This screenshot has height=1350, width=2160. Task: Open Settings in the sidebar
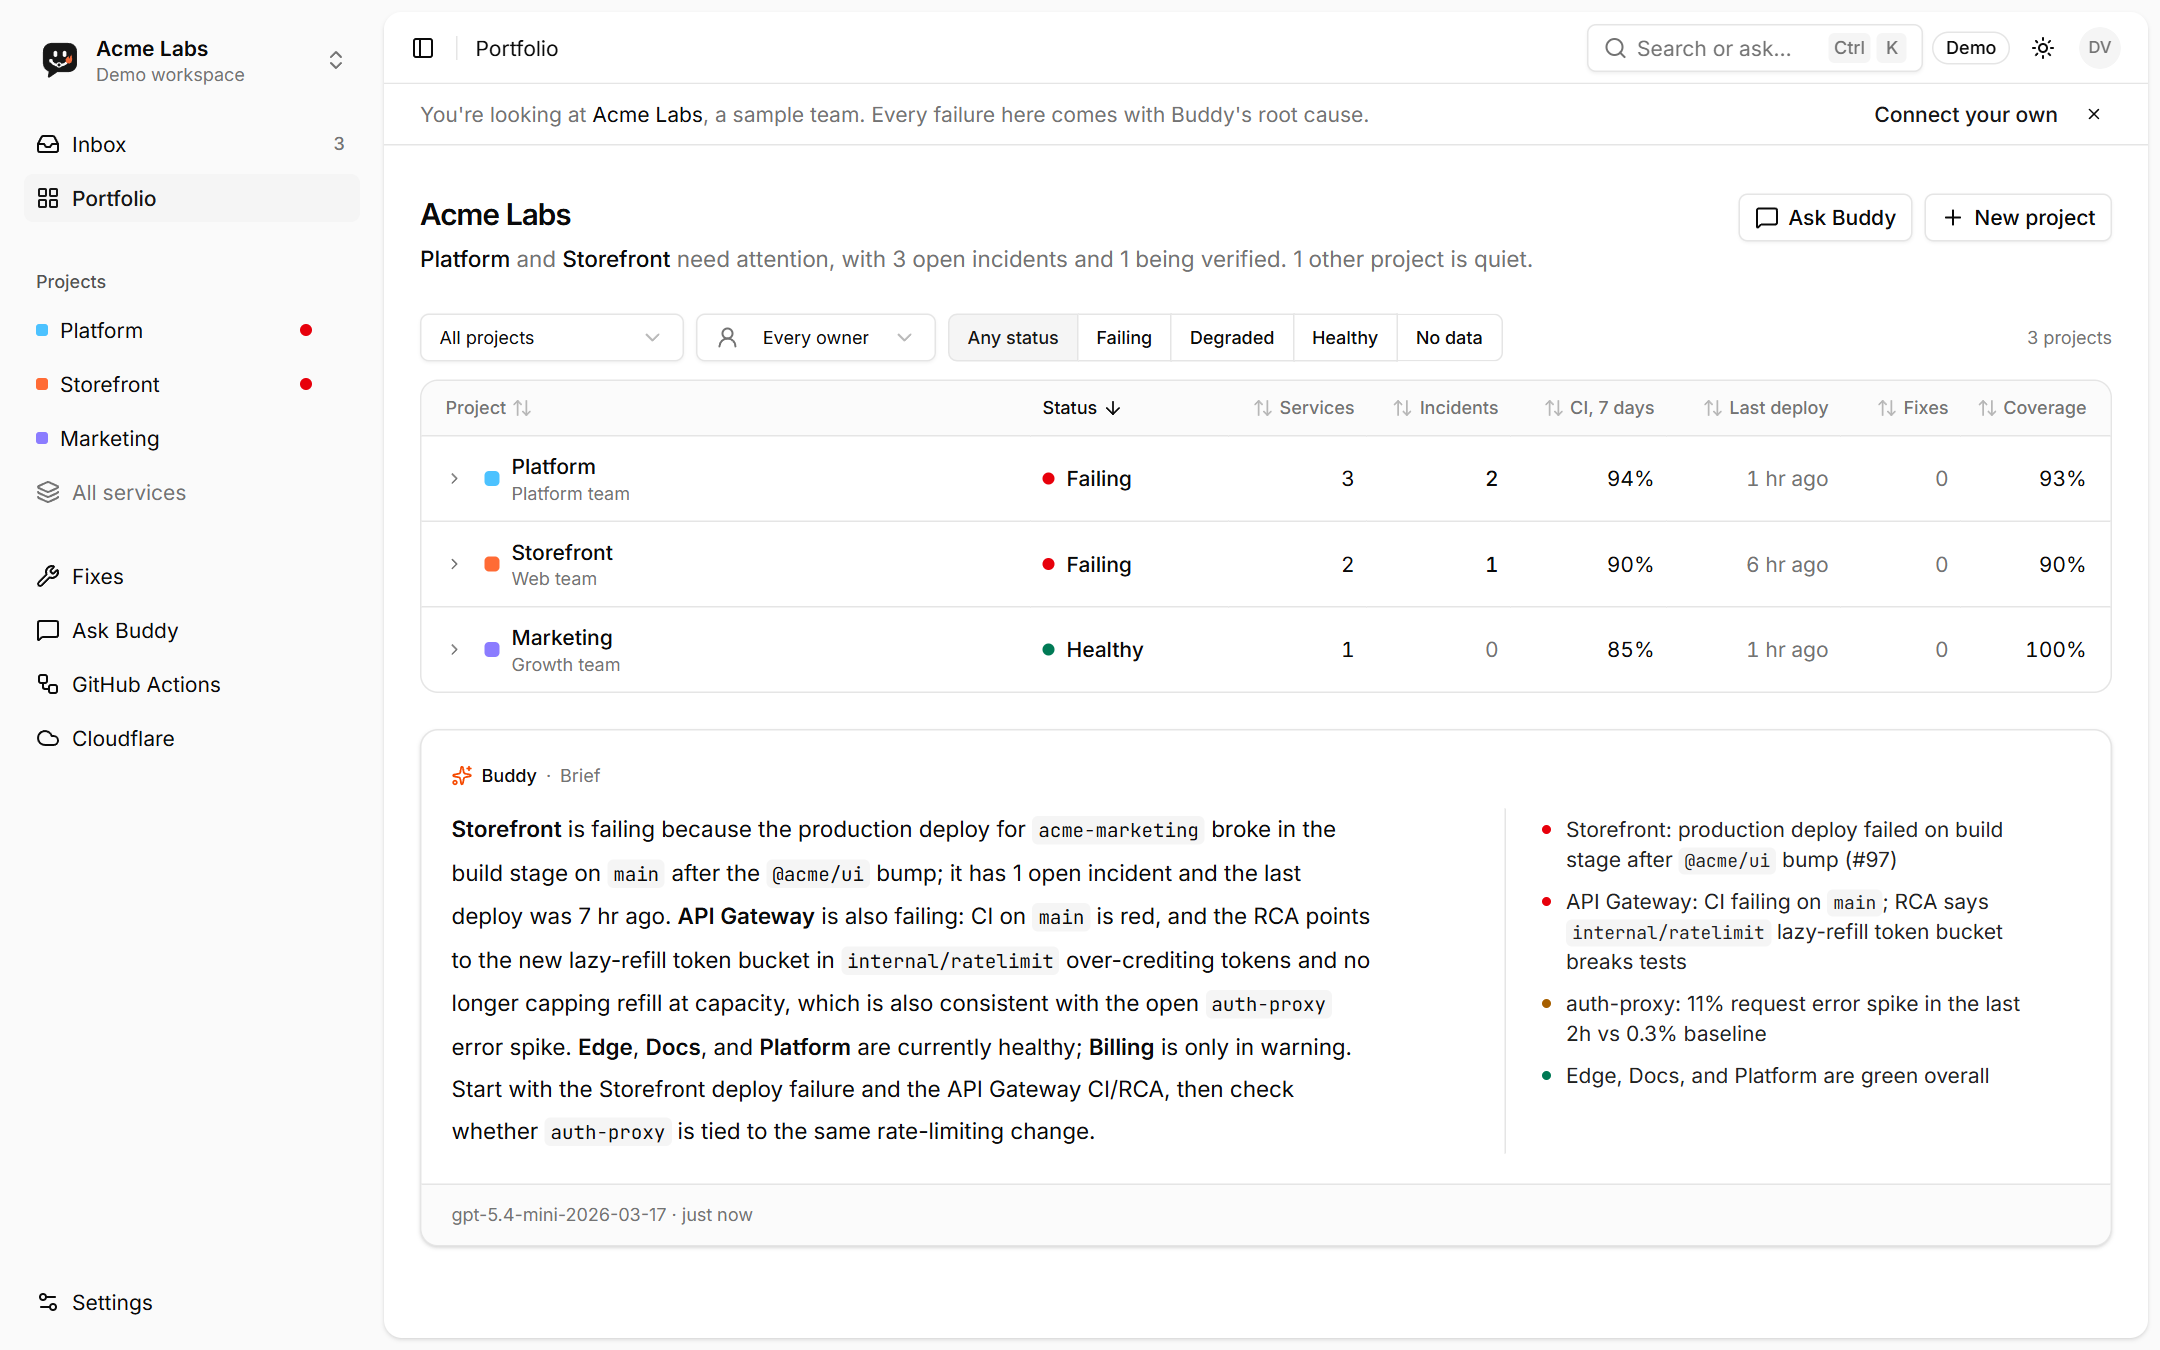click(192, 1302)
